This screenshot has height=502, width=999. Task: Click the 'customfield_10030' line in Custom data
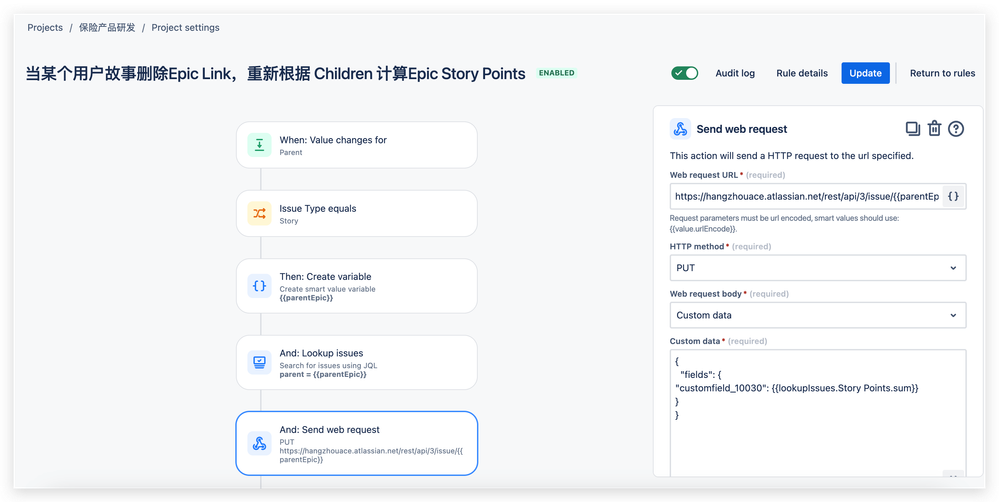pos(796,388)
